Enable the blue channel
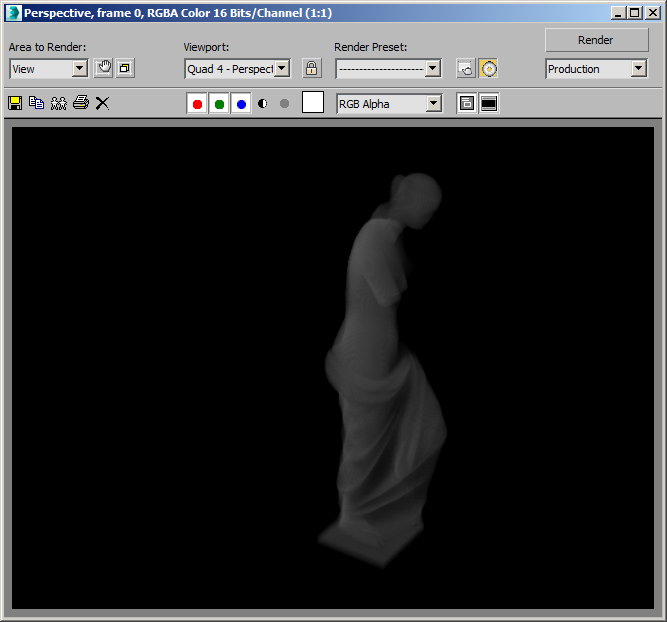Image resolution: width=667 pixels, height=622 pixels. tap(241, 104)
